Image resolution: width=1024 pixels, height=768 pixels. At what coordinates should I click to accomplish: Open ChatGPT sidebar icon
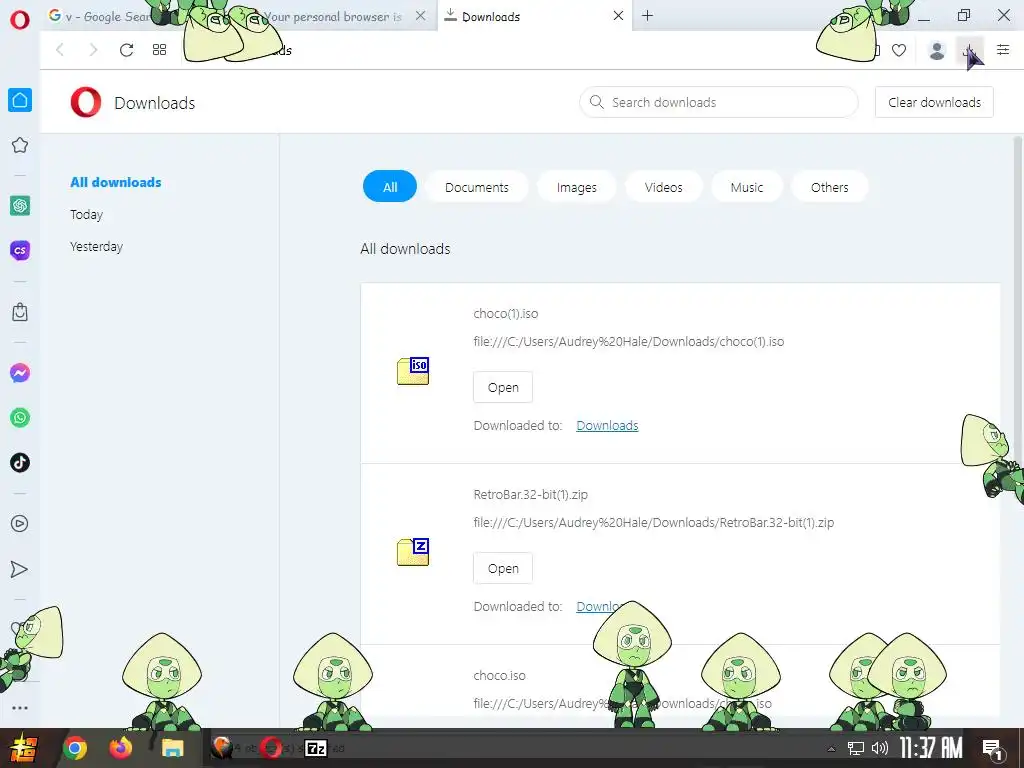pos(20,206)
